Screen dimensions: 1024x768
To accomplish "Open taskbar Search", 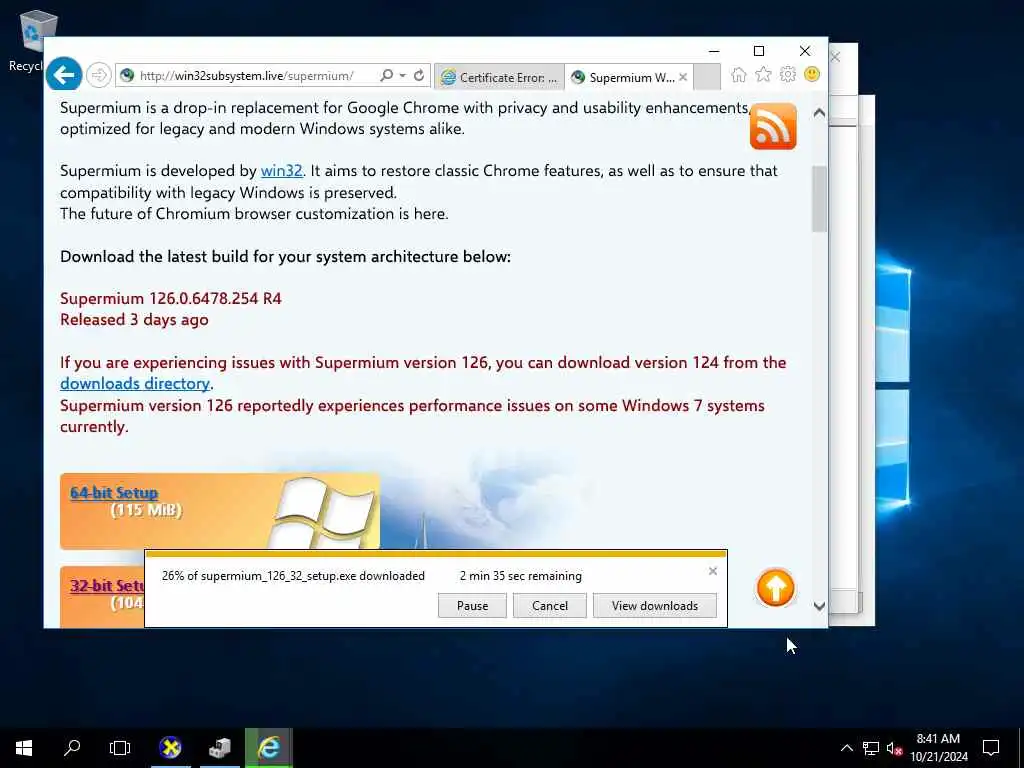I will point(72,748).
